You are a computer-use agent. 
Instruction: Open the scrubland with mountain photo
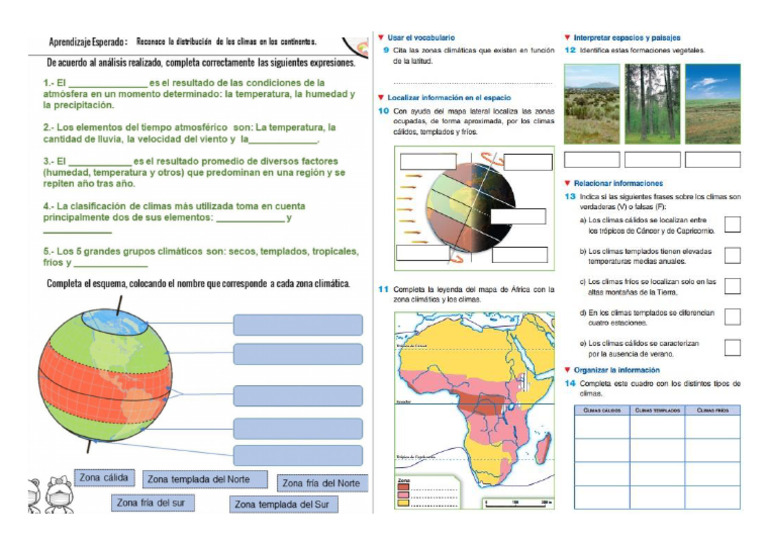(x=592, y=104)
